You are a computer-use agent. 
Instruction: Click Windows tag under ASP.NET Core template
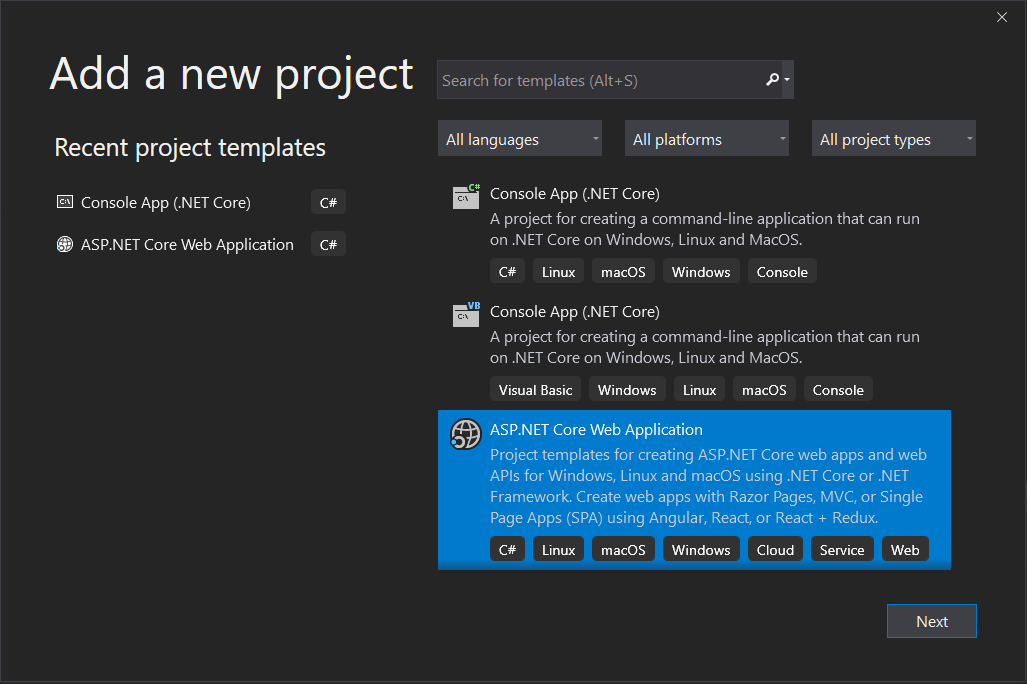pyautogui.click(x=701, y=550)
